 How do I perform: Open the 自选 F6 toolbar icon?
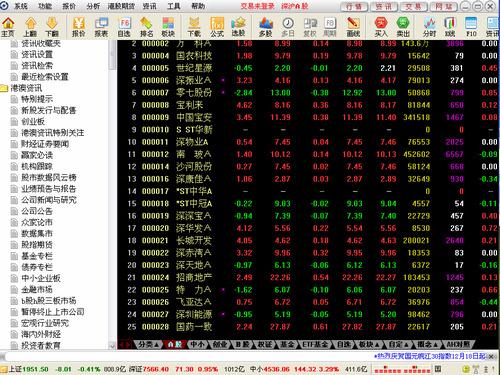tap(124, 27)
